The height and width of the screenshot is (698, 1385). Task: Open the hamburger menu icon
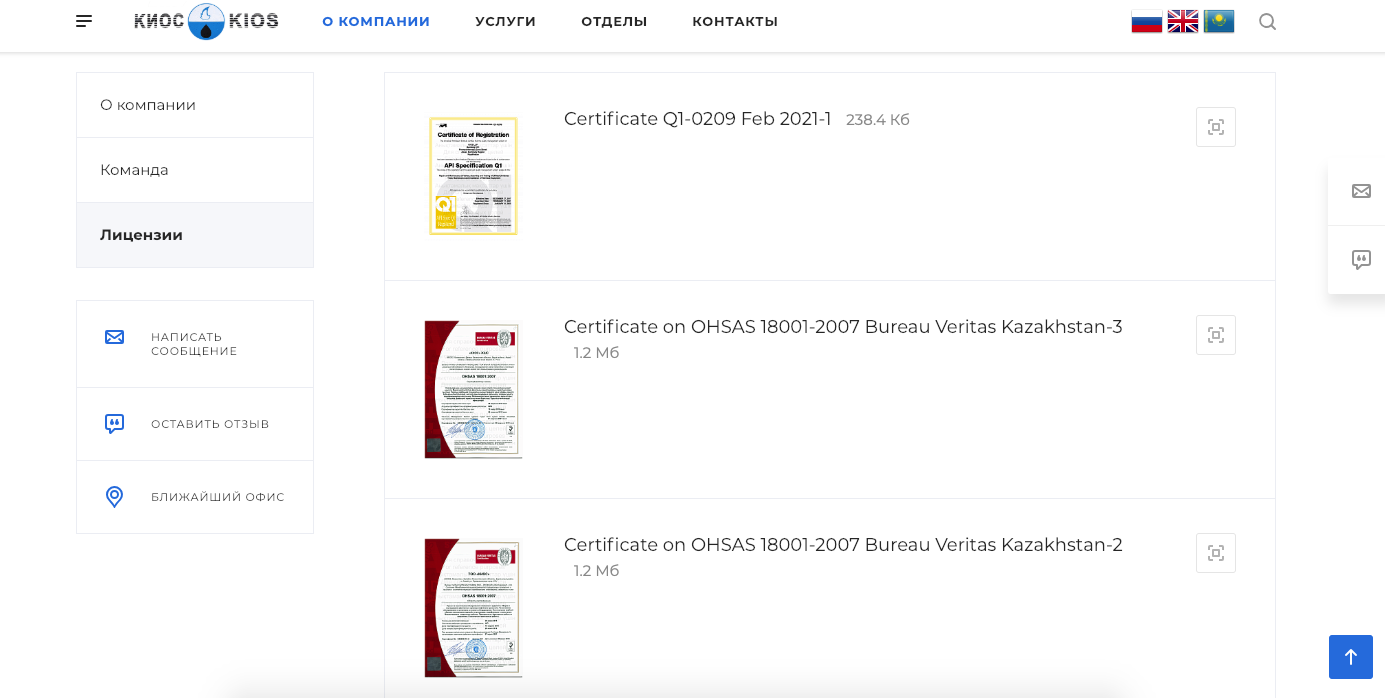(x=84, y=21)
